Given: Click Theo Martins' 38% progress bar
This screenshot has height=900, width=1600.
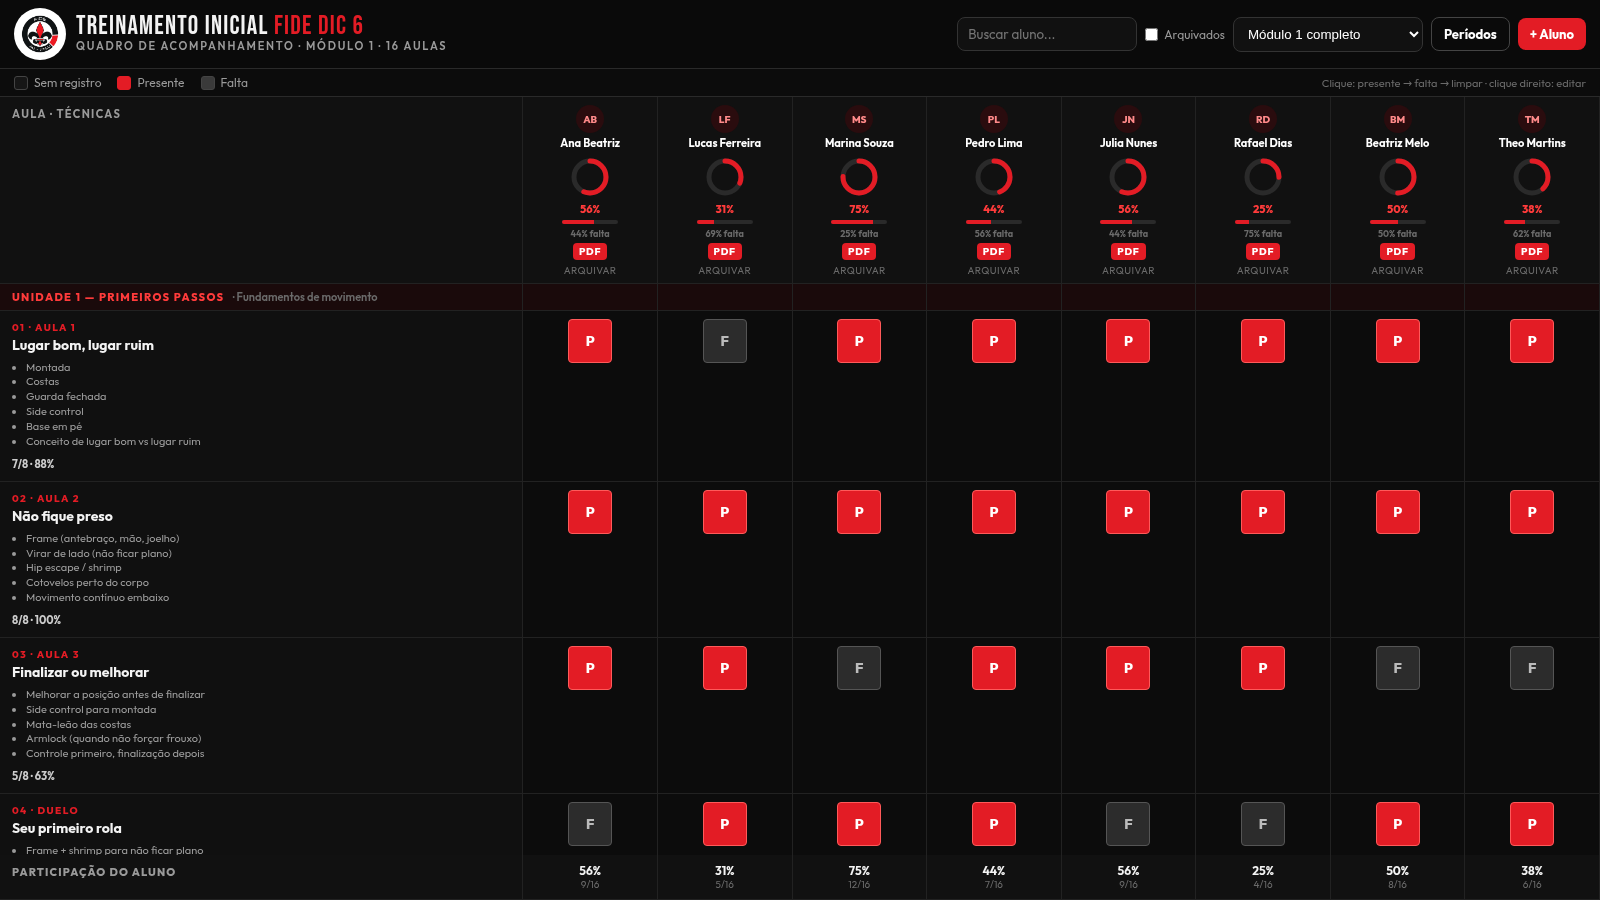Looking at the screenshot, I should click(1532, 222).
